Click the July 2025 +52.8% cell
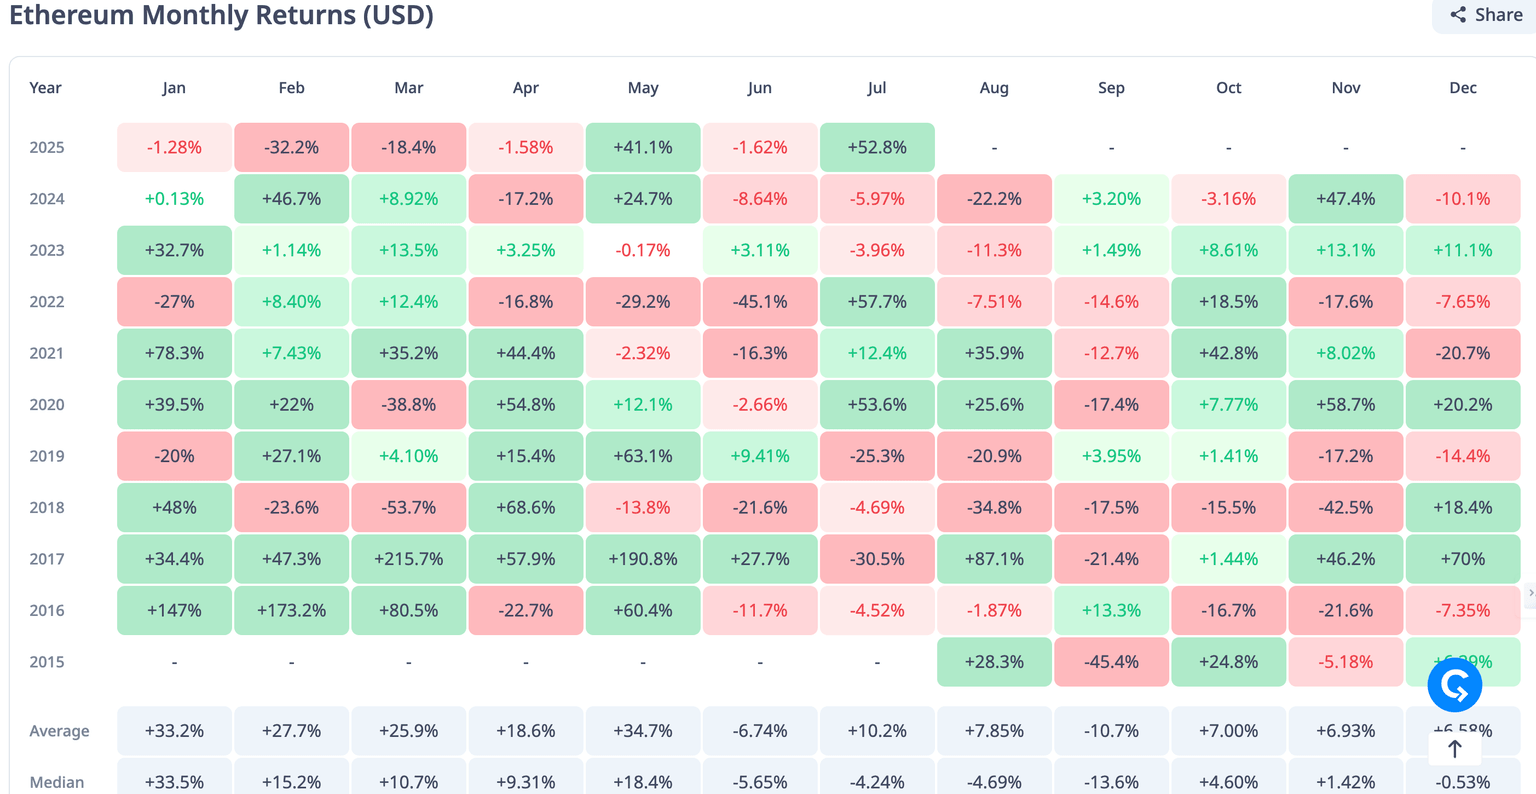 click(x=877, y=147)
